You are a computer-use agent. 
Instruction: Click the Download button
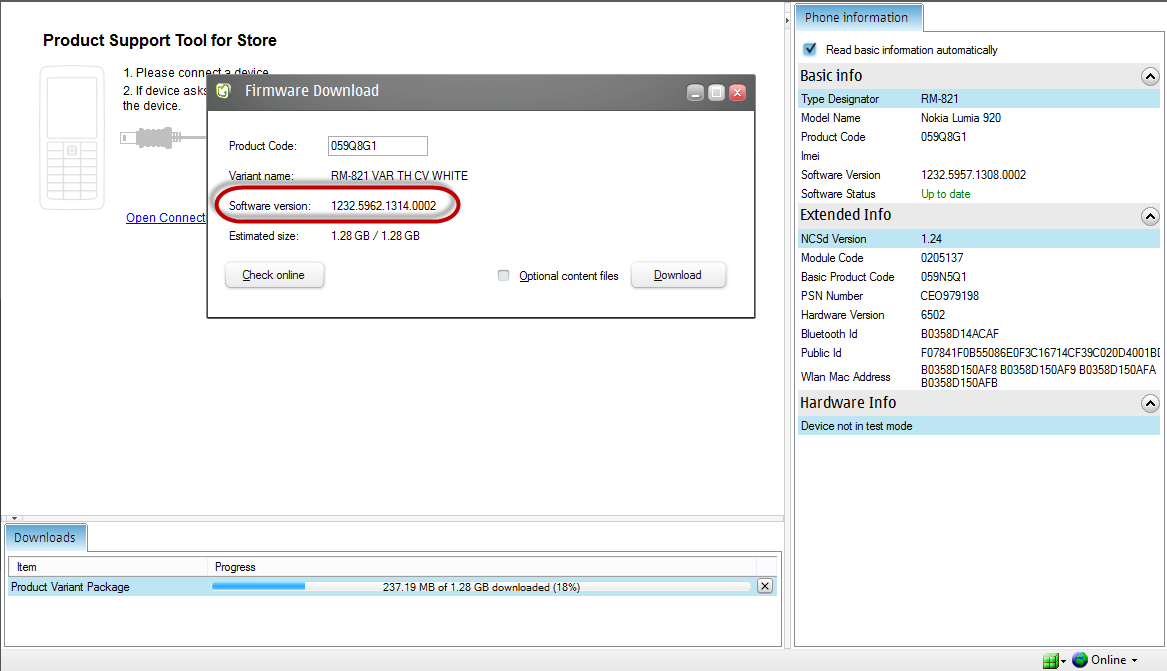tap(678, 275)
